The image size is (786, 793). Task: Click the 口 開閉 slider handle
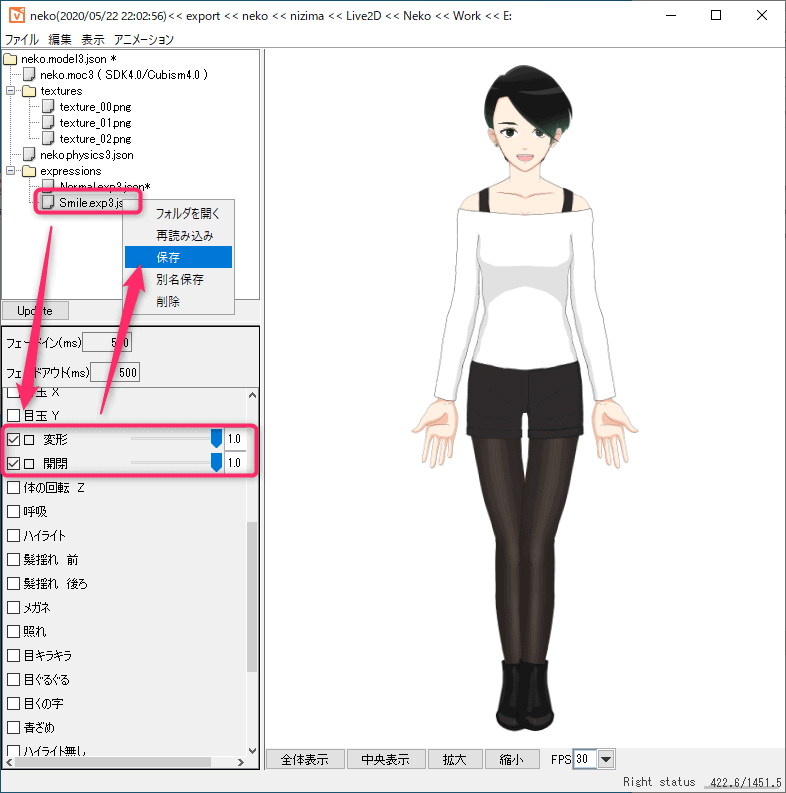click(x=215, y=463)
